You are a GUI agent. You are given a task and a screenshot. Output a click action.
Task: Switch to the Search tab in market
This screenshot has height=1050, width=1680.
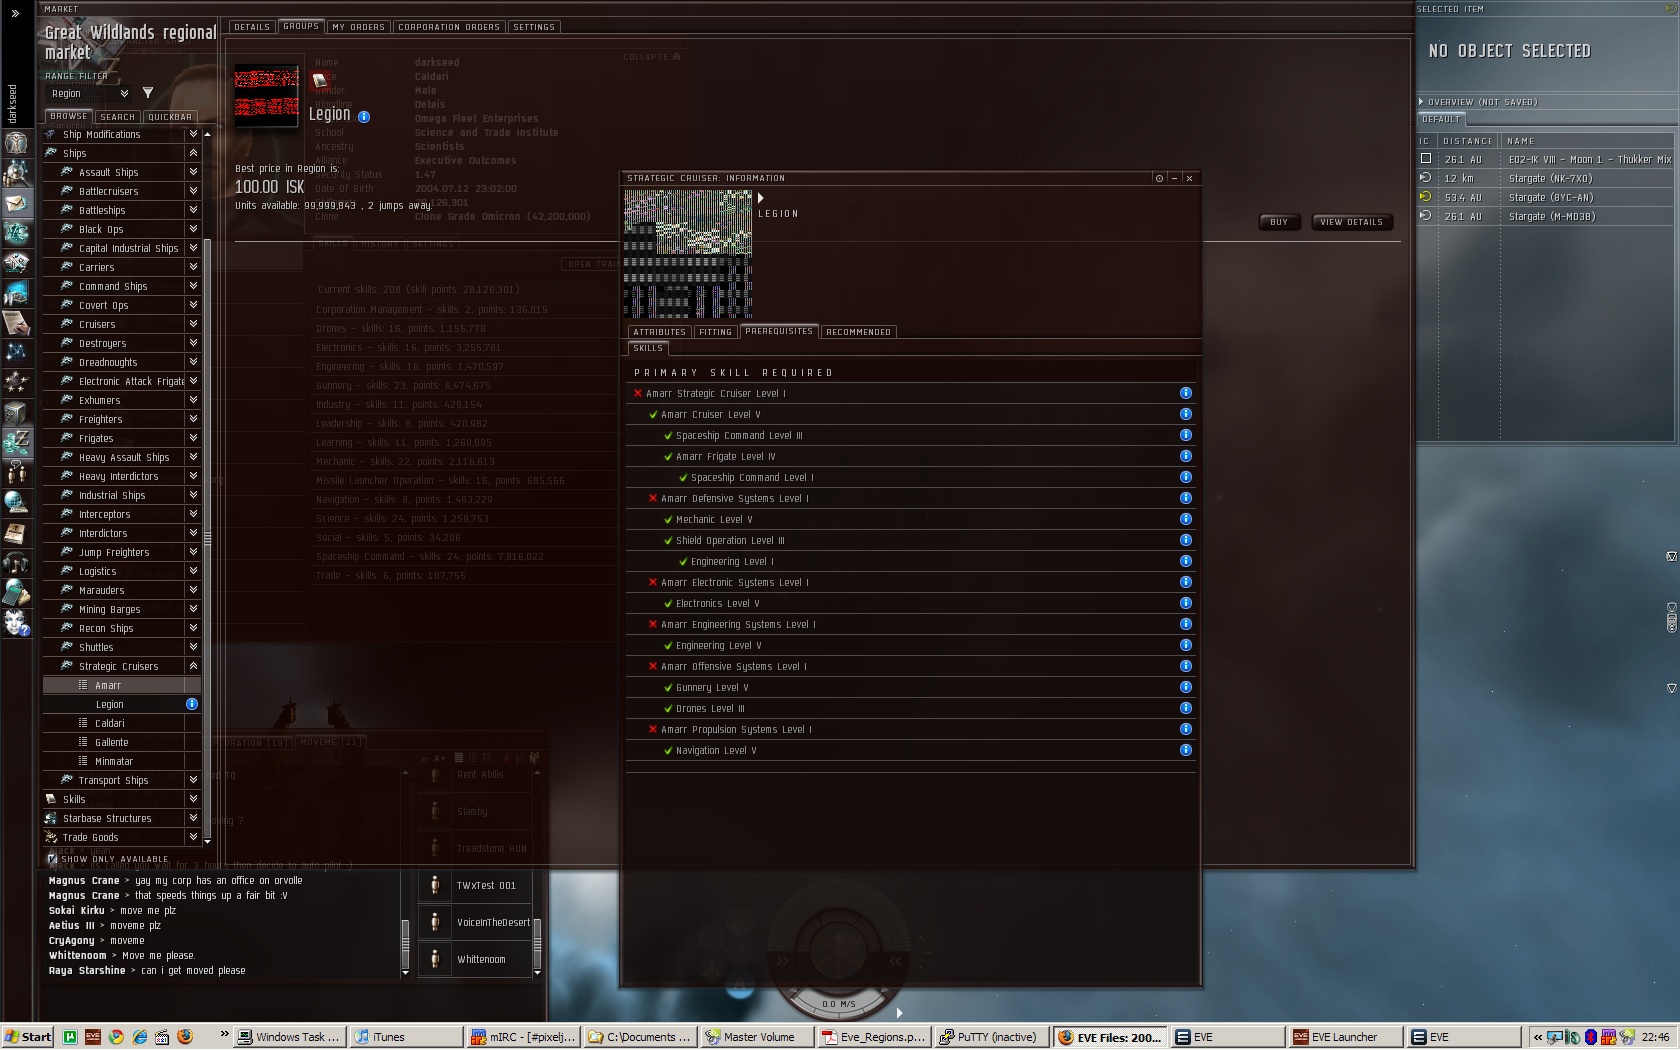(117, 117)
